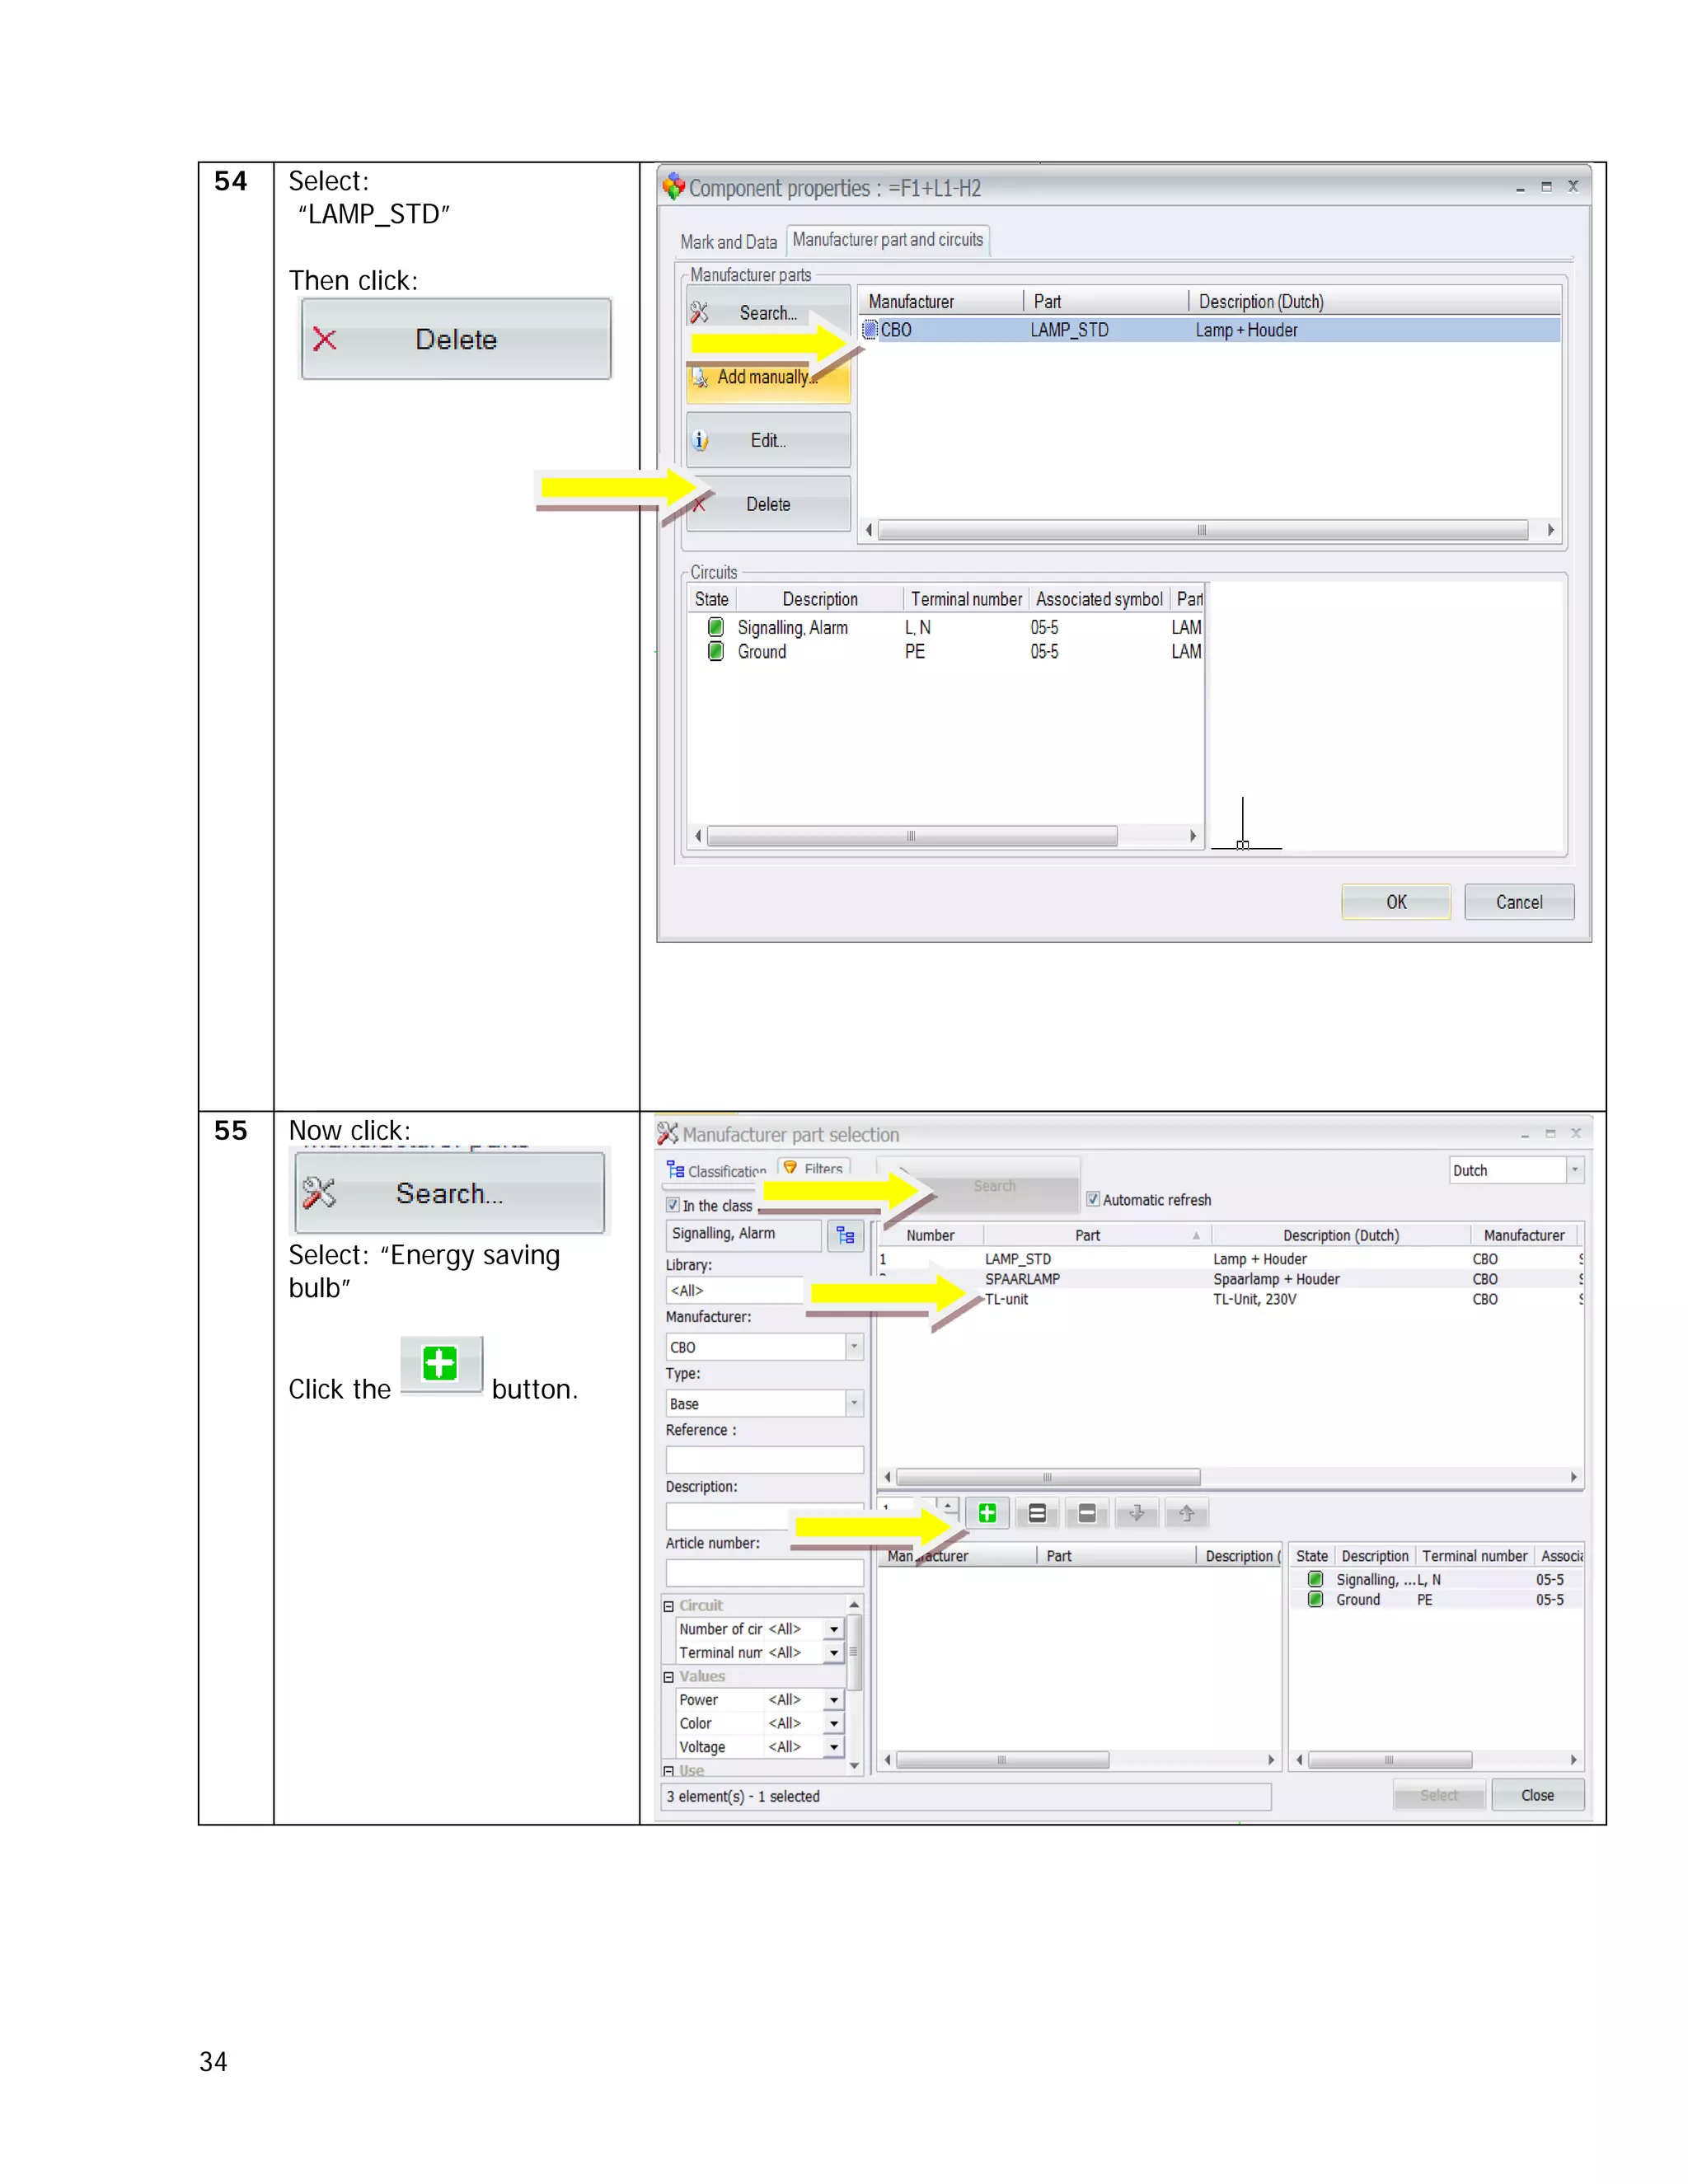Click green state icon in lower Ground PE row

[1316, 1599]
